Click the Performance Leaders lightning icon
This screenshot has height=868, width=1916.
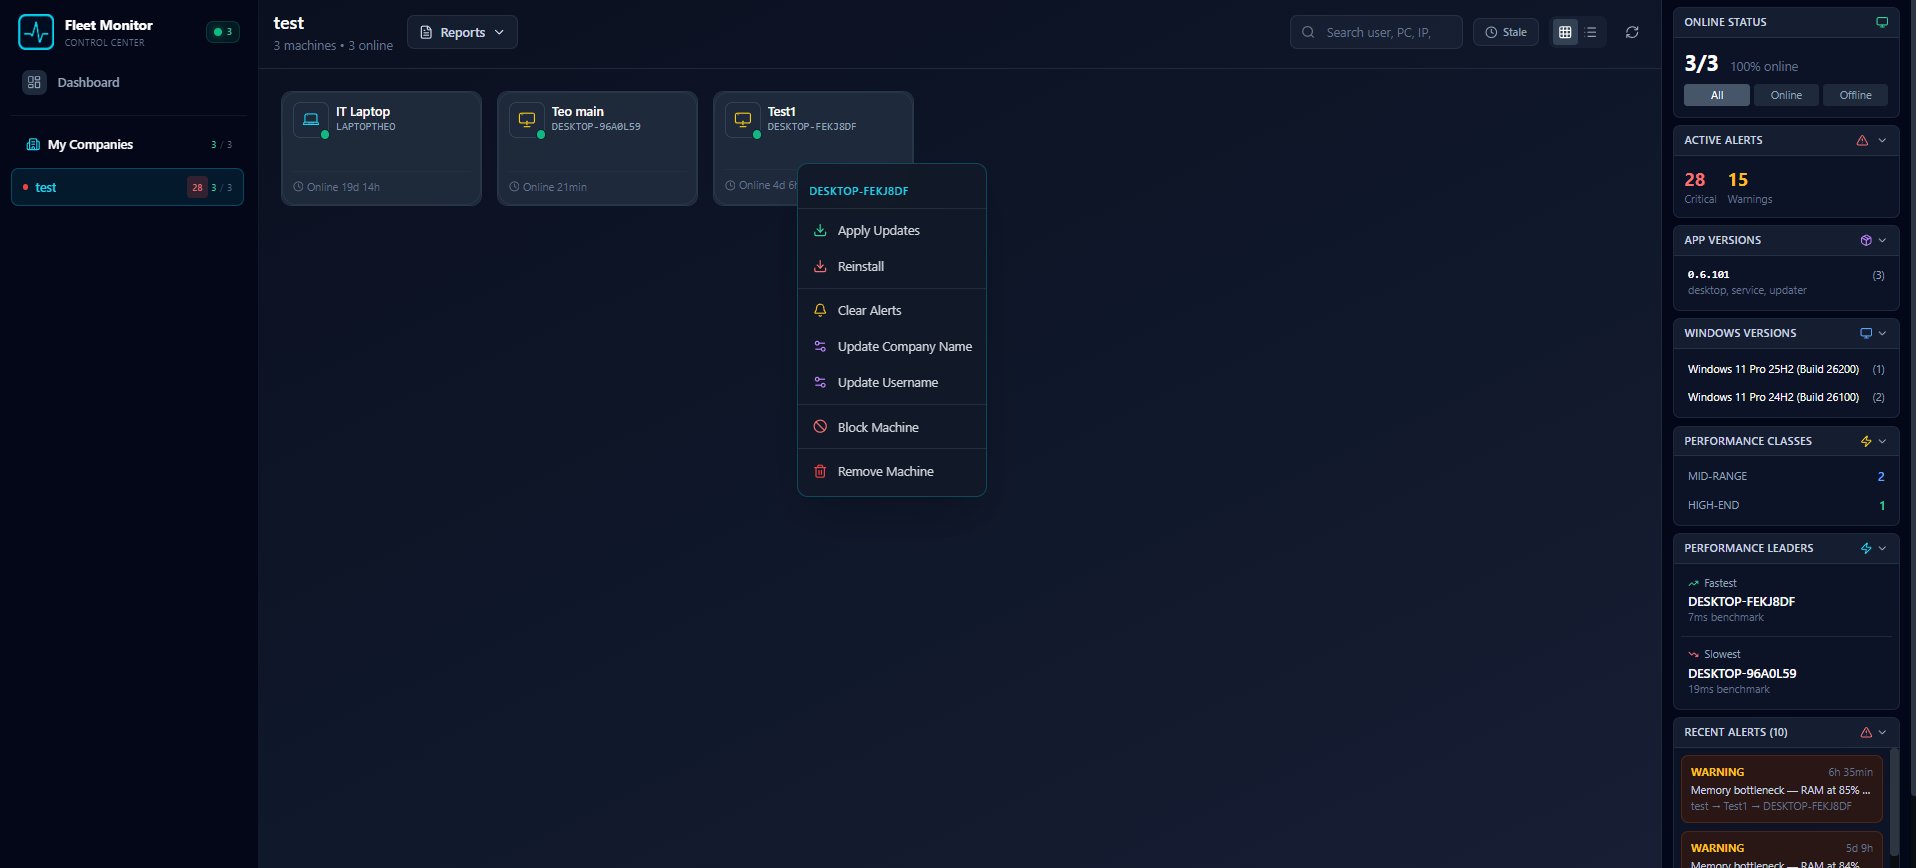coord(1866,548)
